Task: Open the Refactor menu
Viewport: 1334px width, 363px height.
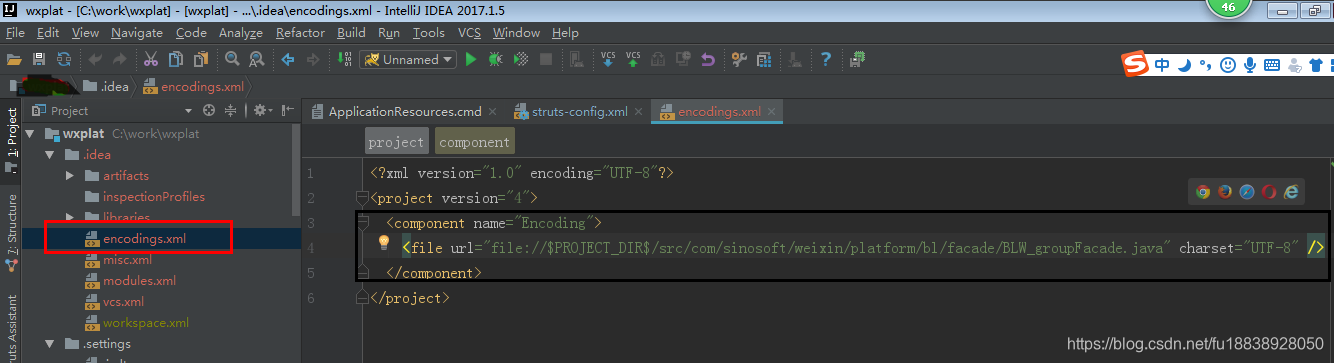Action: click(300, 33)
